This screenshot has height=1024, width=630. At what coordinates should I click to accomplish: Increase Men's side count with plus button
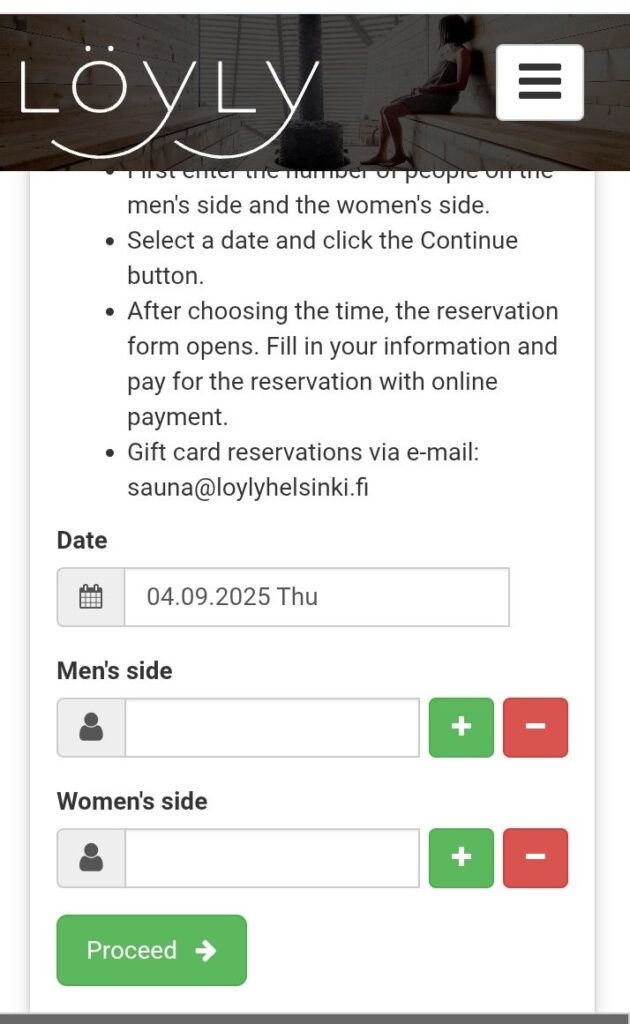click(x=461, y=727)
